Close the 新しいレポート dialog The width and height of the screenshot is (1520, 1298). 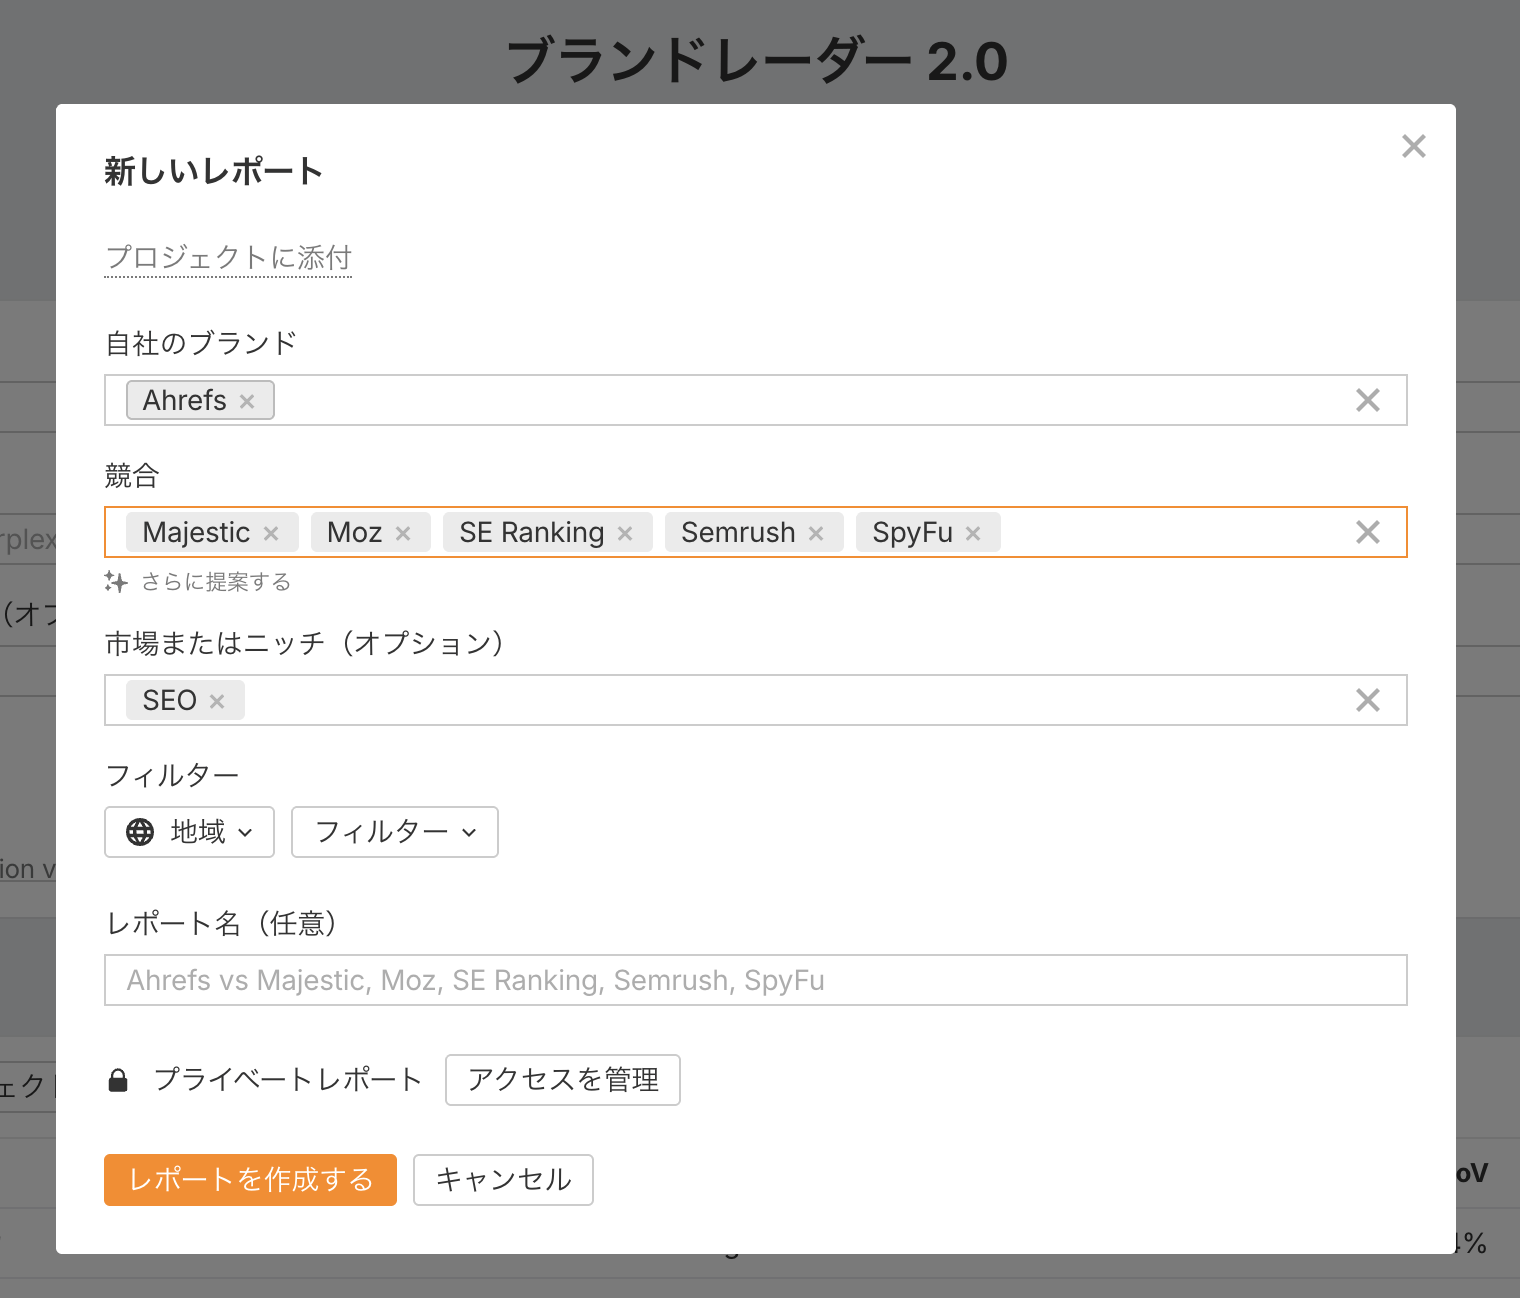[x=1413, y=146]
